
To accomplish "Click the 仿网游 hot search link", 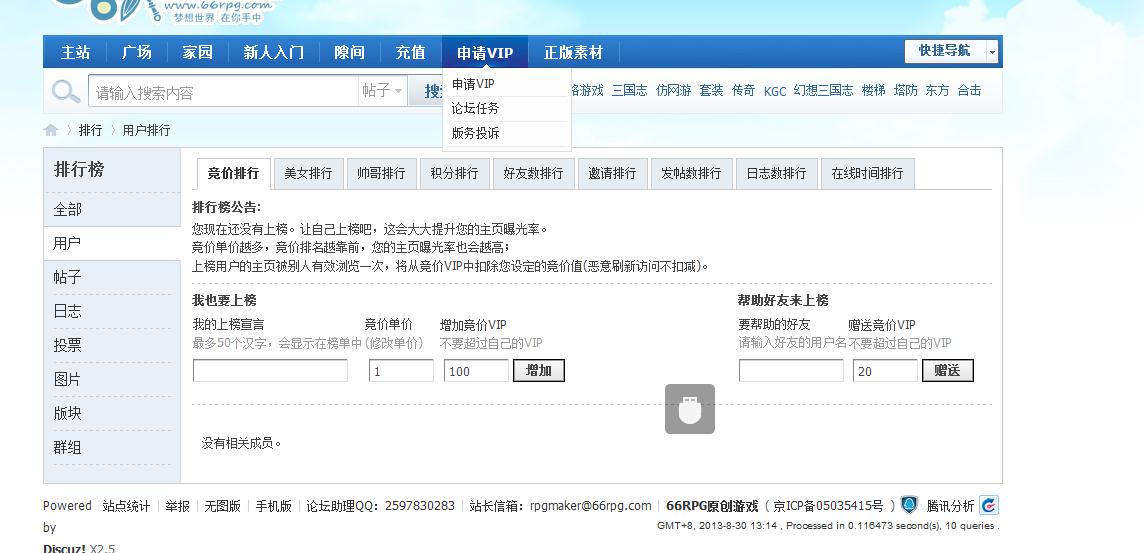I will pos(673,90).
